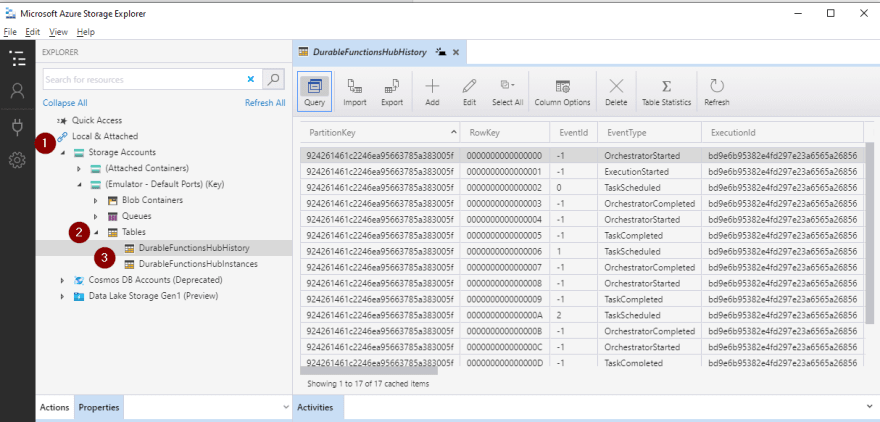Image resolution: width=880 pixels, height=422 pixels.
Task: Click the pin icon on the table tab
Action: coord(441,52)
